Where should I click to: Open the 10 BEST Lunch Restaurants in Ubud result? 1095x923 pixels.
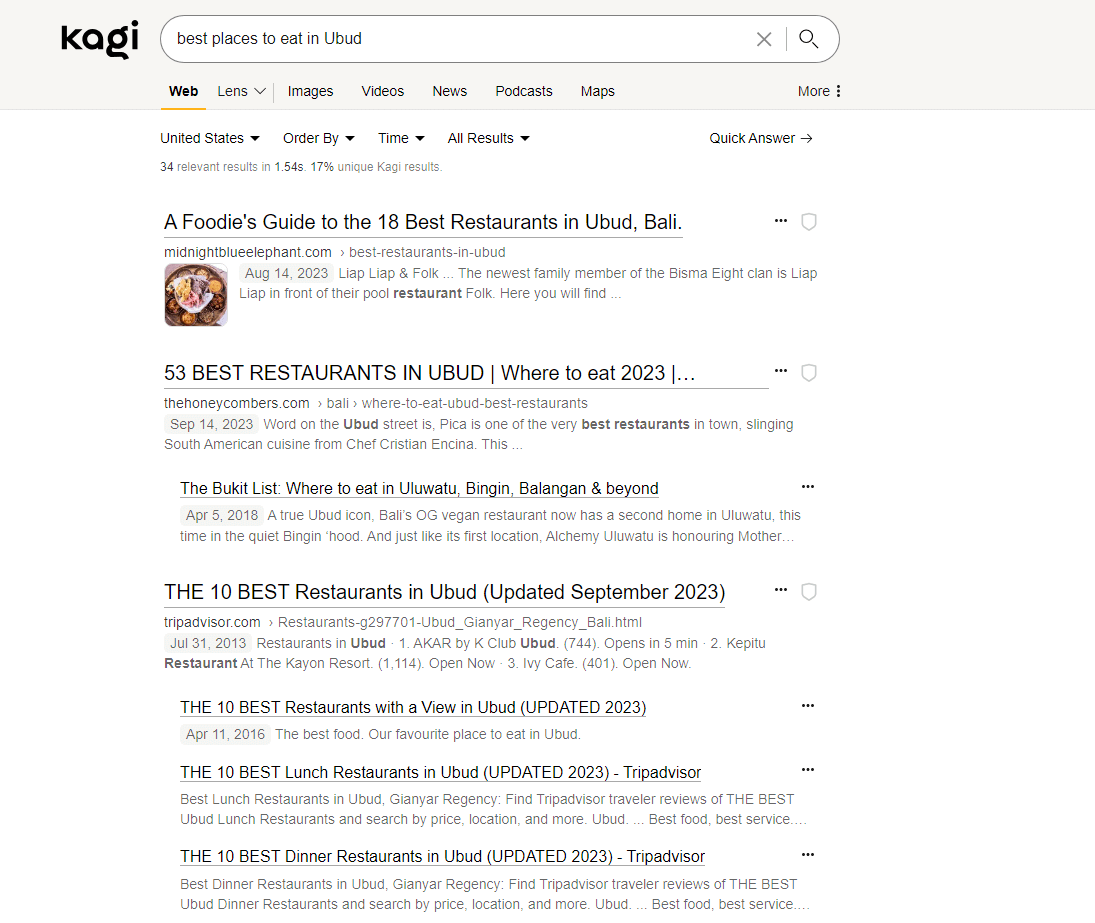(x=441, y=773)
